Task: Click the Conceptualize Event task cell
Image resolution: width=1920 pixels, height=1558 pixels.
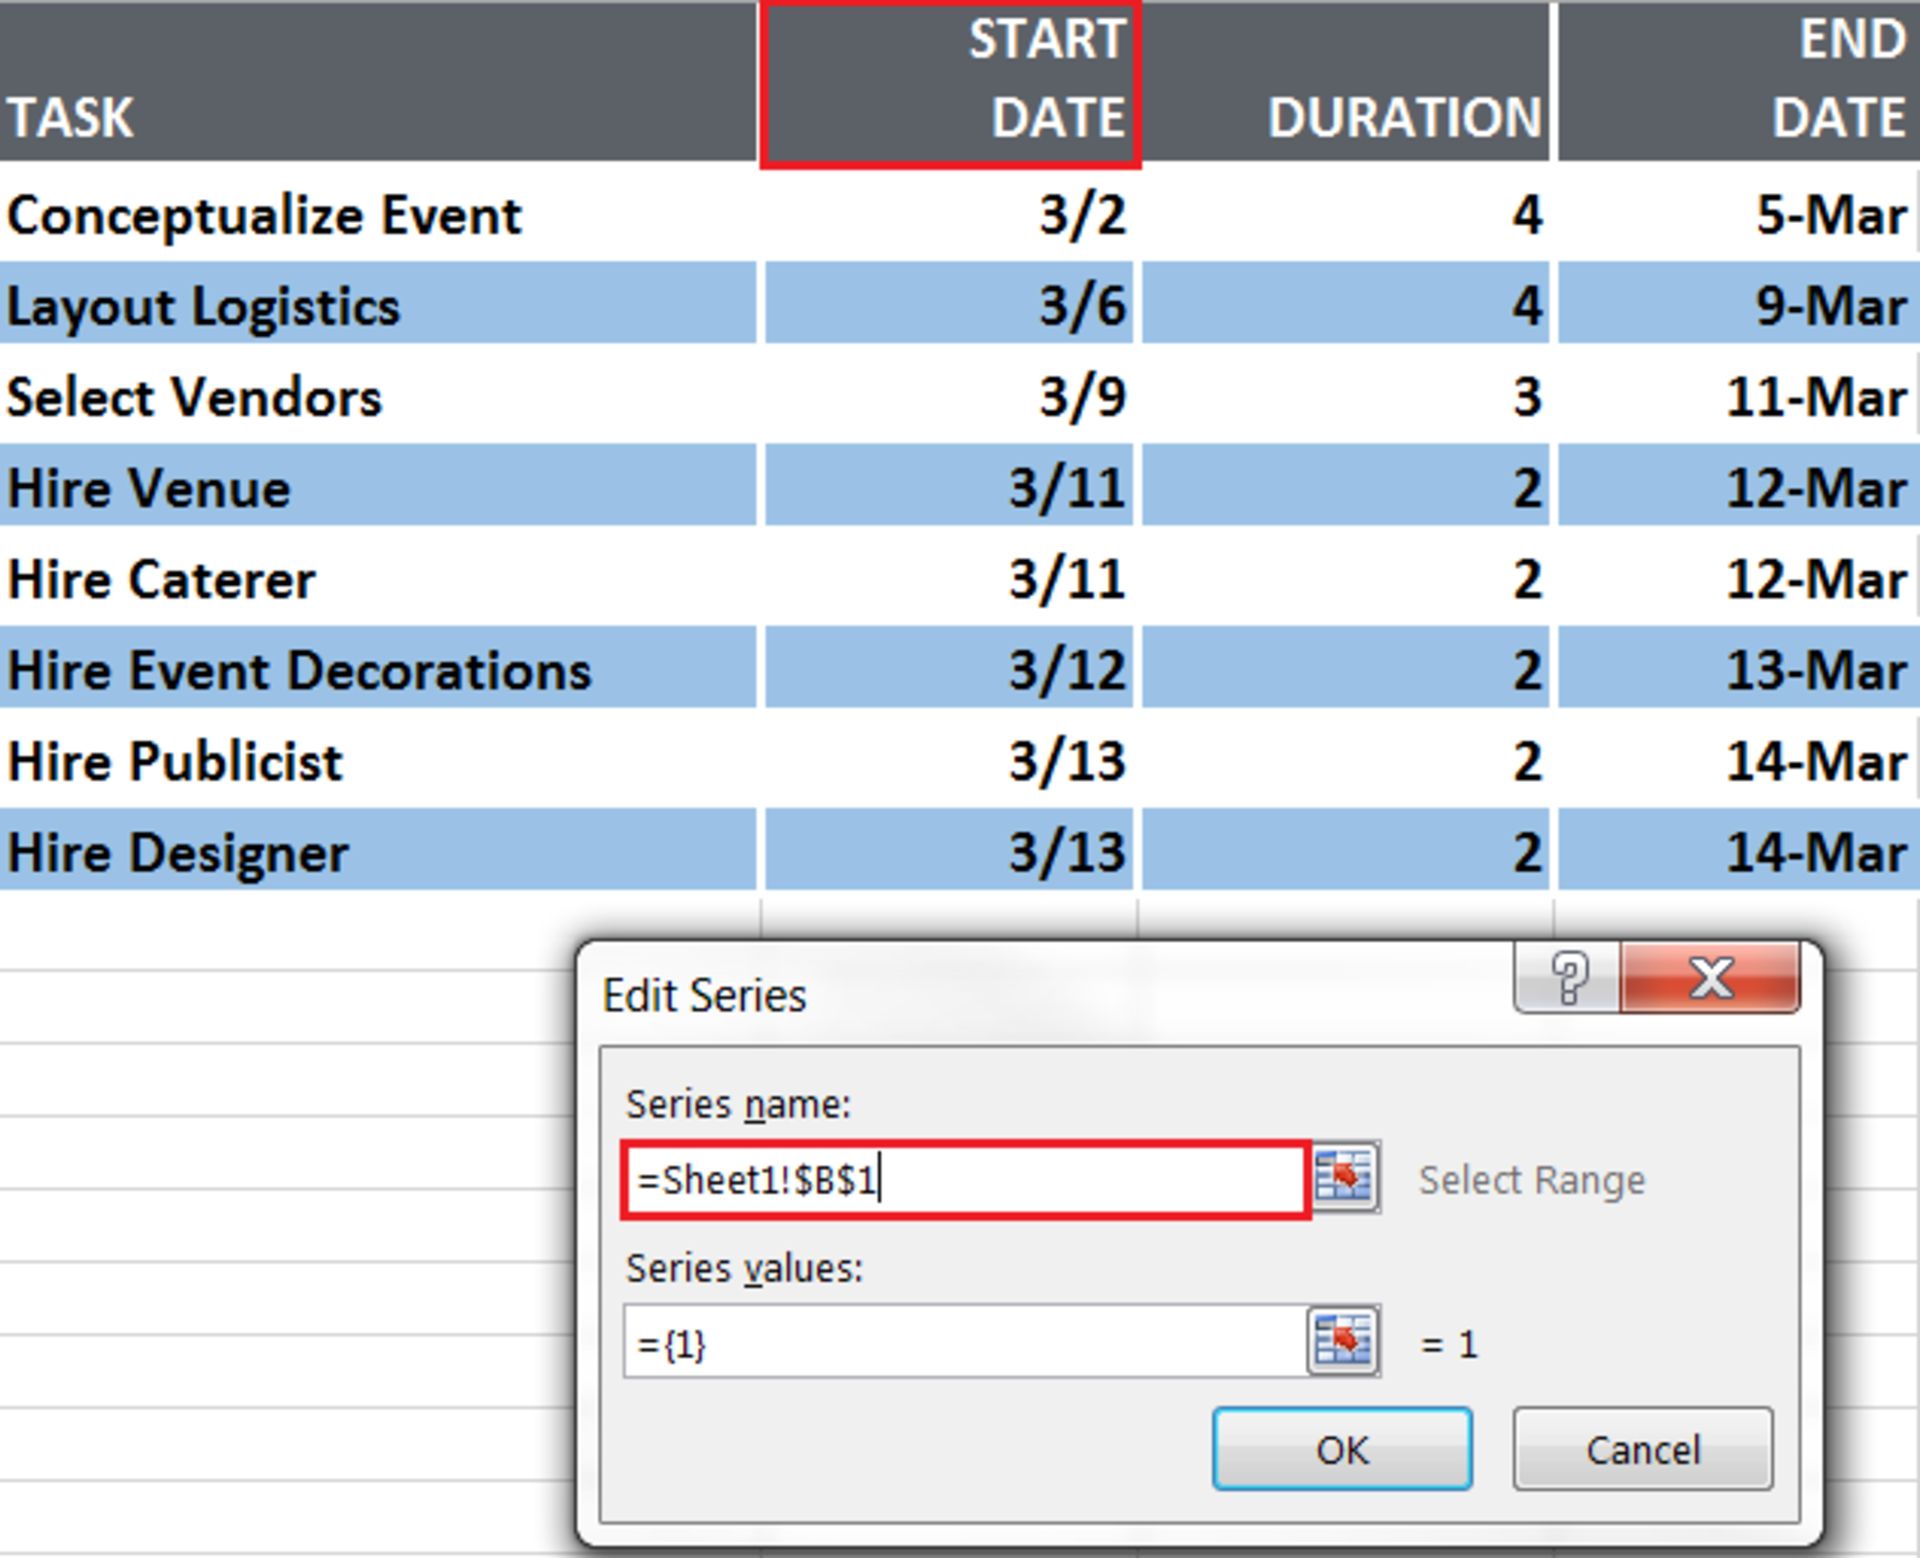Action: tap(378, 215)
